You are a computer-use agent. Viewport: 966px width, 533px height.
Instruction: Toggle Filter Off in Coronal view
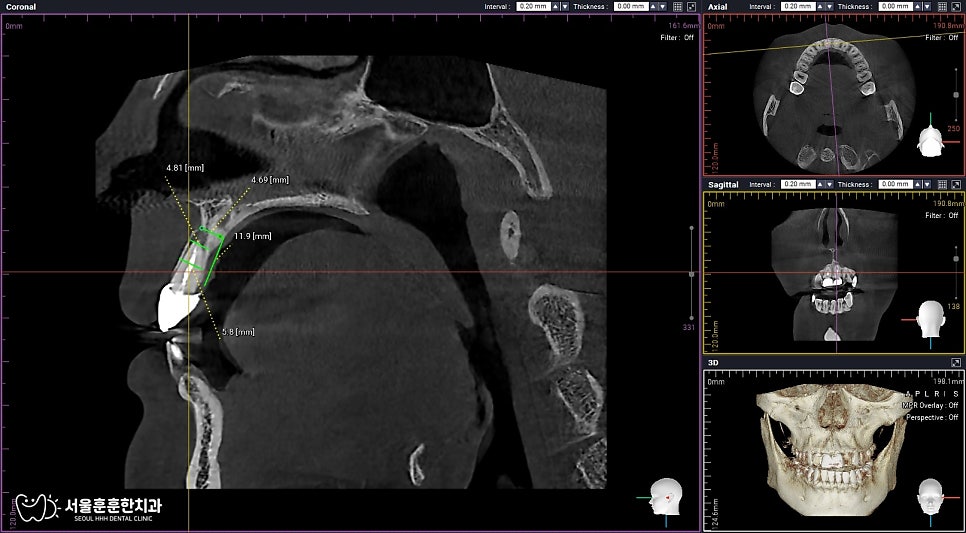pyautogui.click(x=676, y=38)
